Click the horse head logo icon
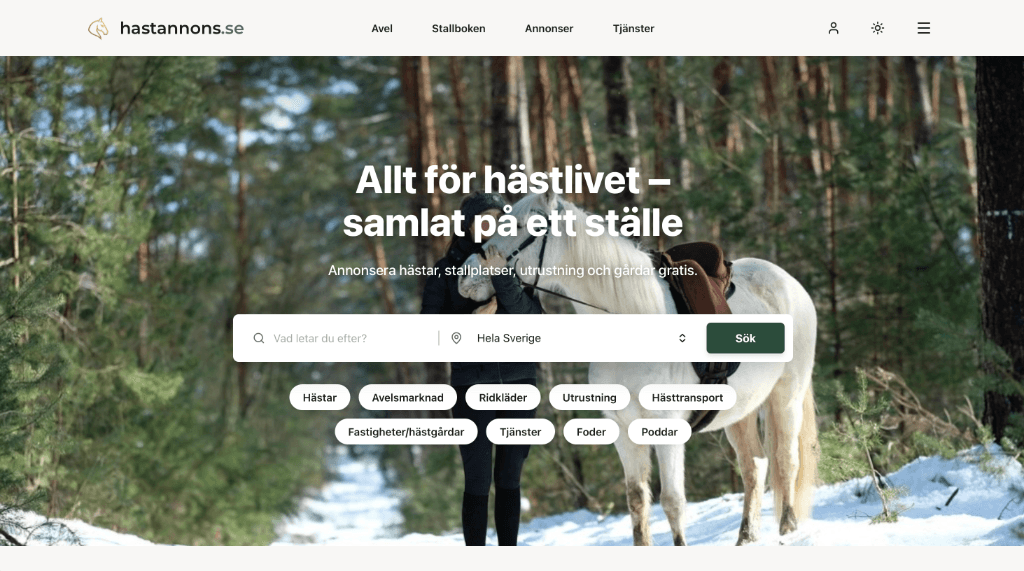Viewport: 1024px width, 571px height. pyautogui.click(x=98, y=28)
